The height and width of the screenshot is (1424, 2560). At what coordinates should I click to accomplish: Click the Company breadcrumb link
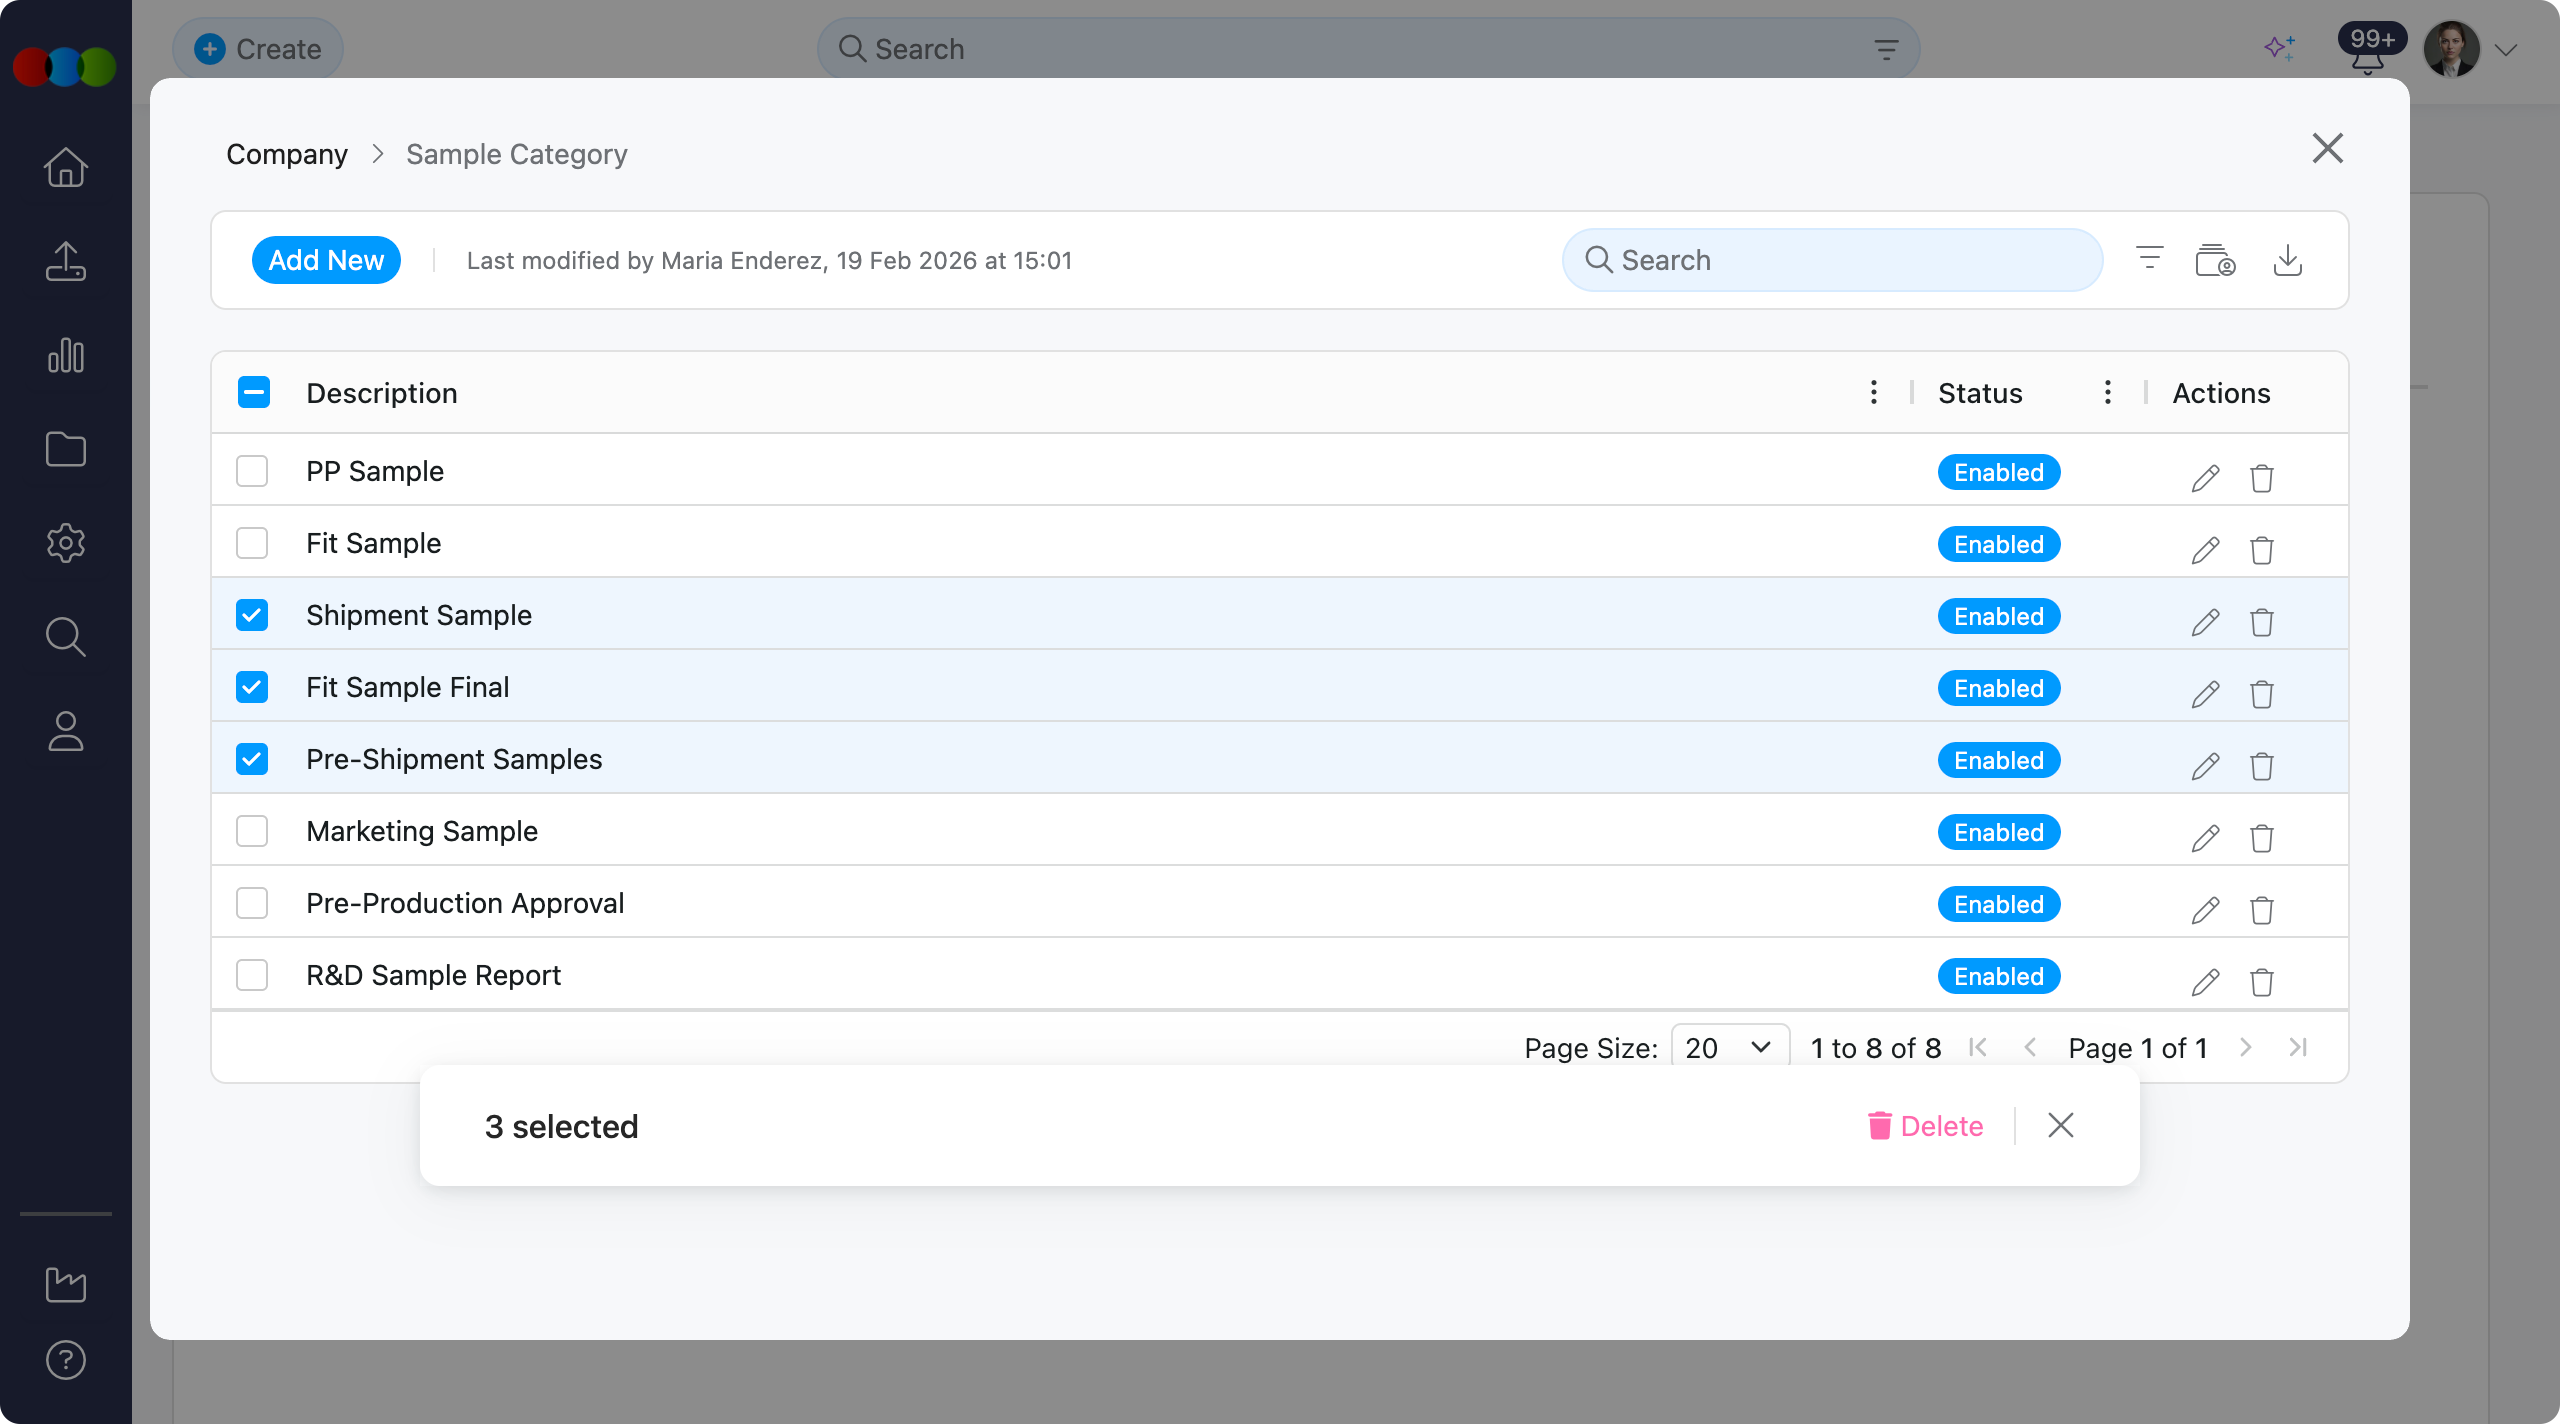(x=287, y=154)
